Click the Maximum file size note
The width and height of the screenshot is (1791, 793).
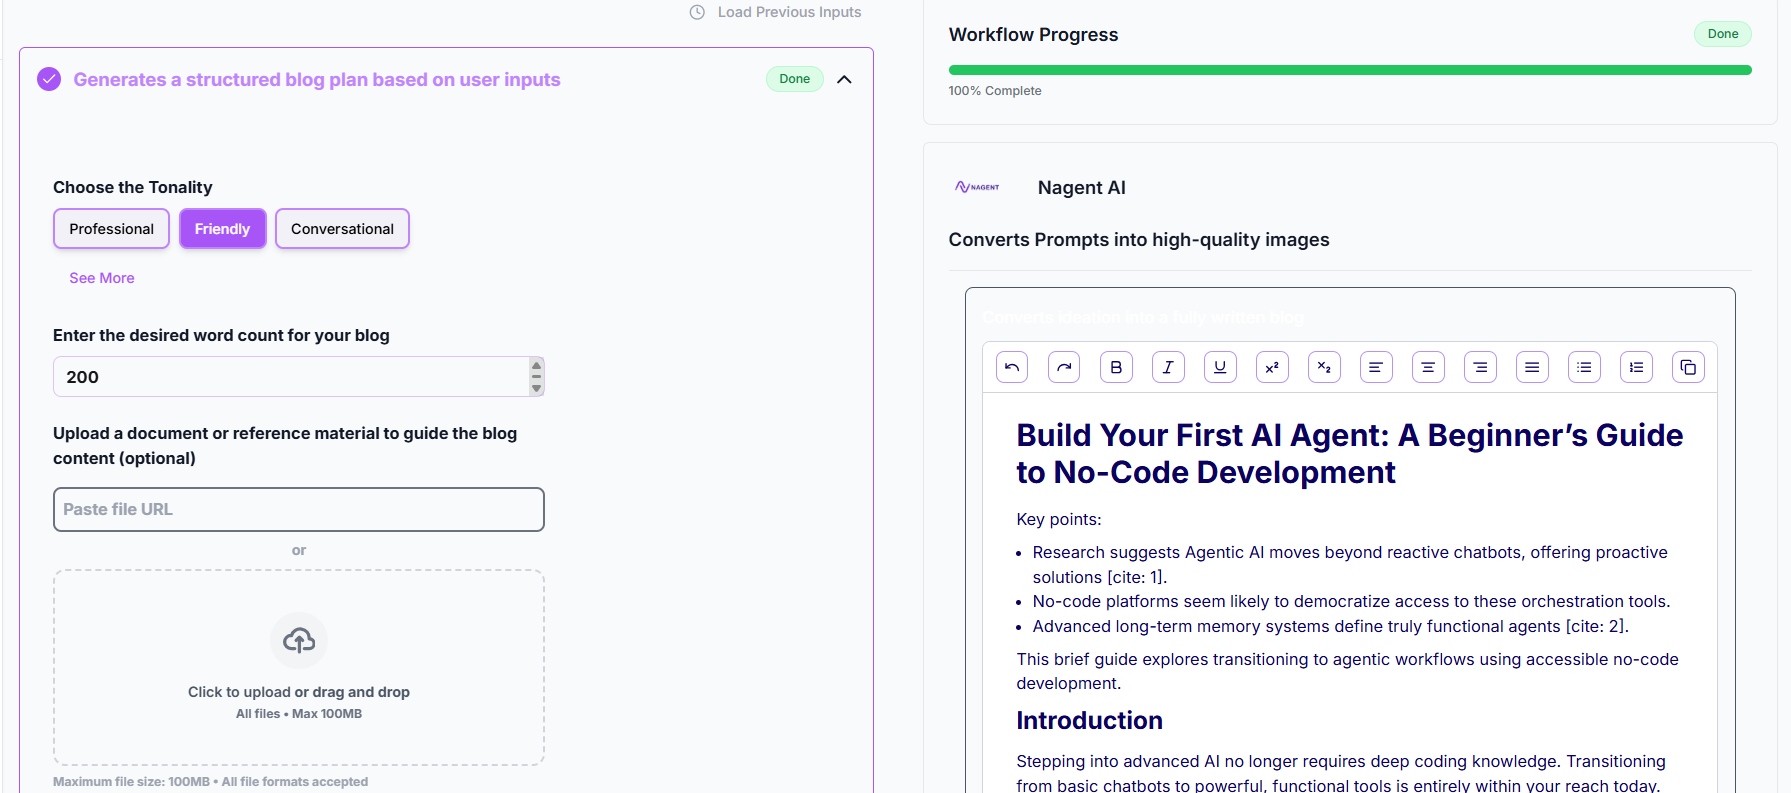point(210,782)
